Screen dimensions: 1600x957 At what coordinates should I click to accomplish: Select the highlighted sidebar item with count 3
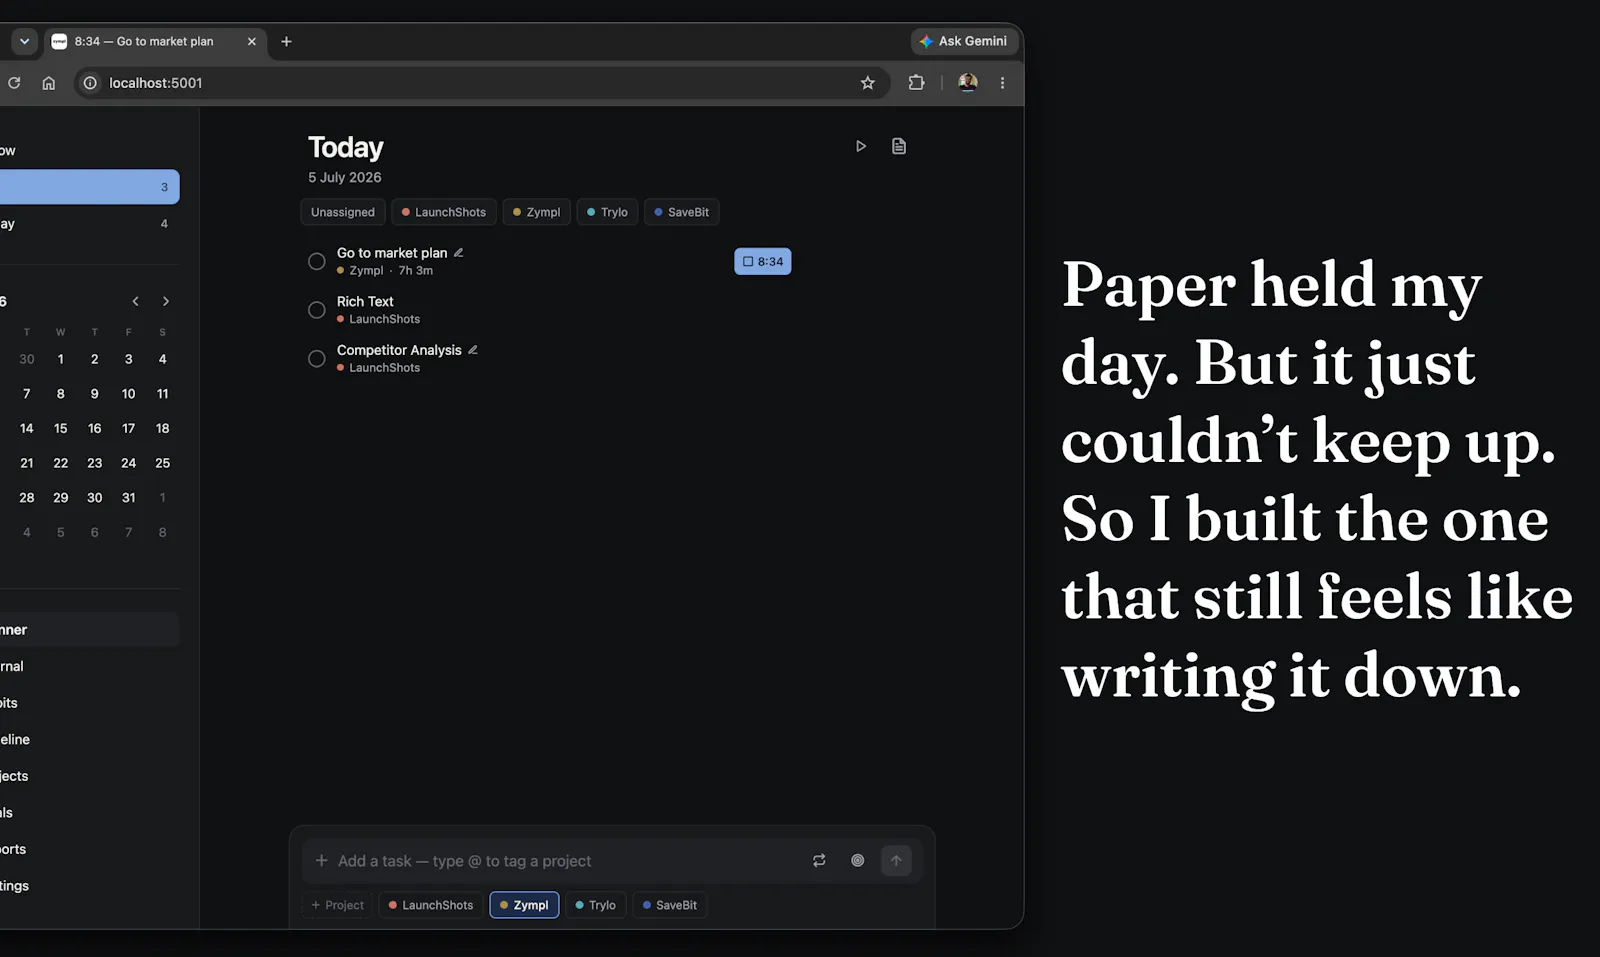pyautogui.click(x=88, y=187)
